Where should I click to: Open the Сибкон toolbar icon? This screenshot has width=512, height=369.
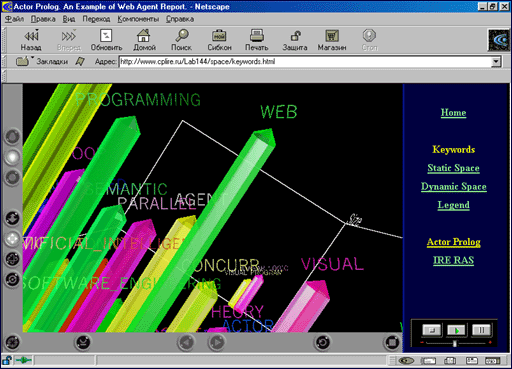click(x=219, y=36)
